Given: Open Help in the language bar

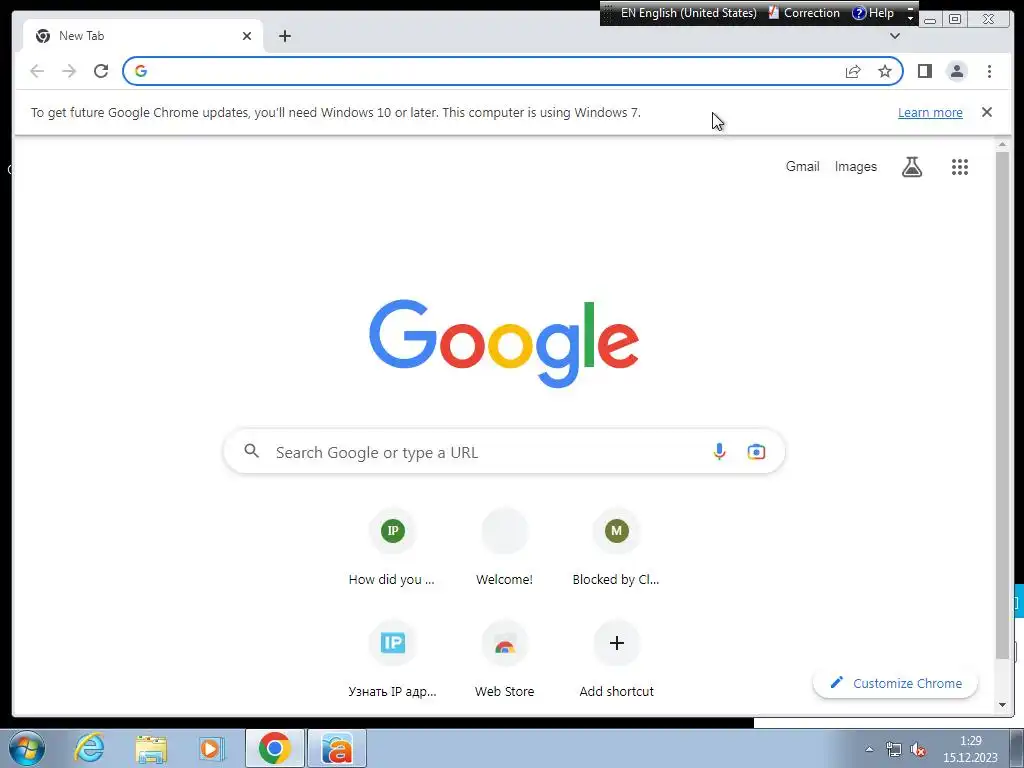Looking at the screenshot, I should click(x=873, y=13).
